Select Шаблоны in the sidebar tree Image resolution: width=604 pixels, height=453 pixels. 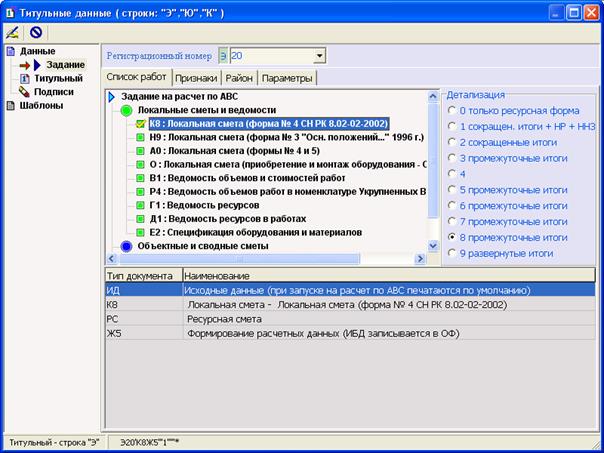[41, 106]
